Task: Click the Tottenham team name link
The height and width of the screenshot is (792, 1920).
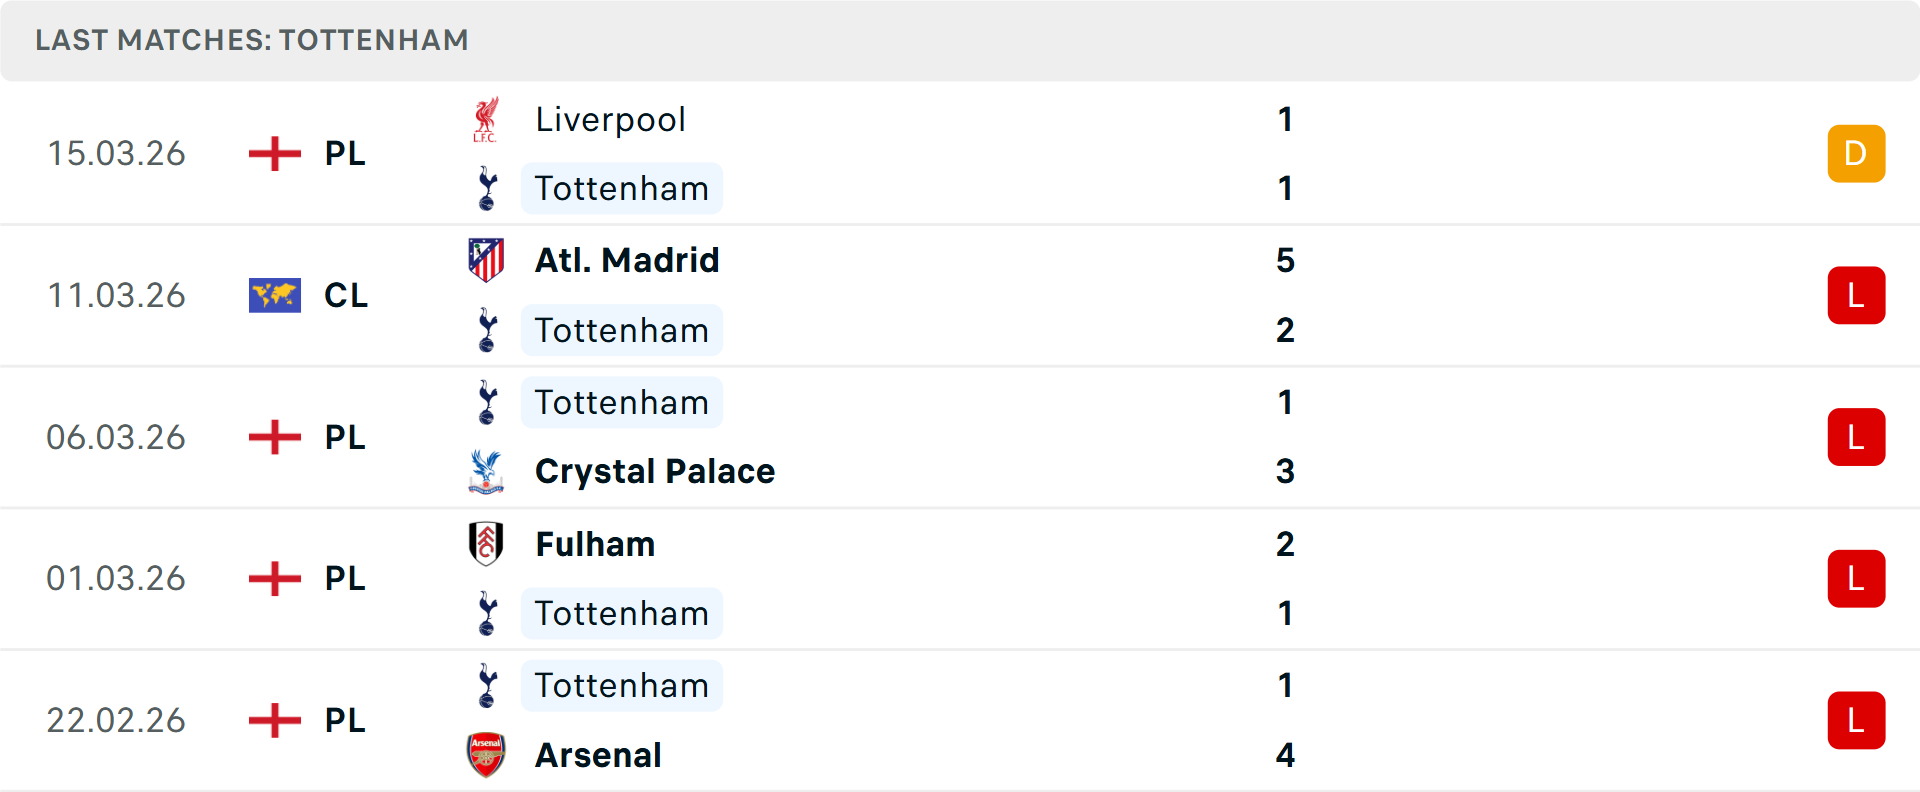Action: (x=622, y=188)
